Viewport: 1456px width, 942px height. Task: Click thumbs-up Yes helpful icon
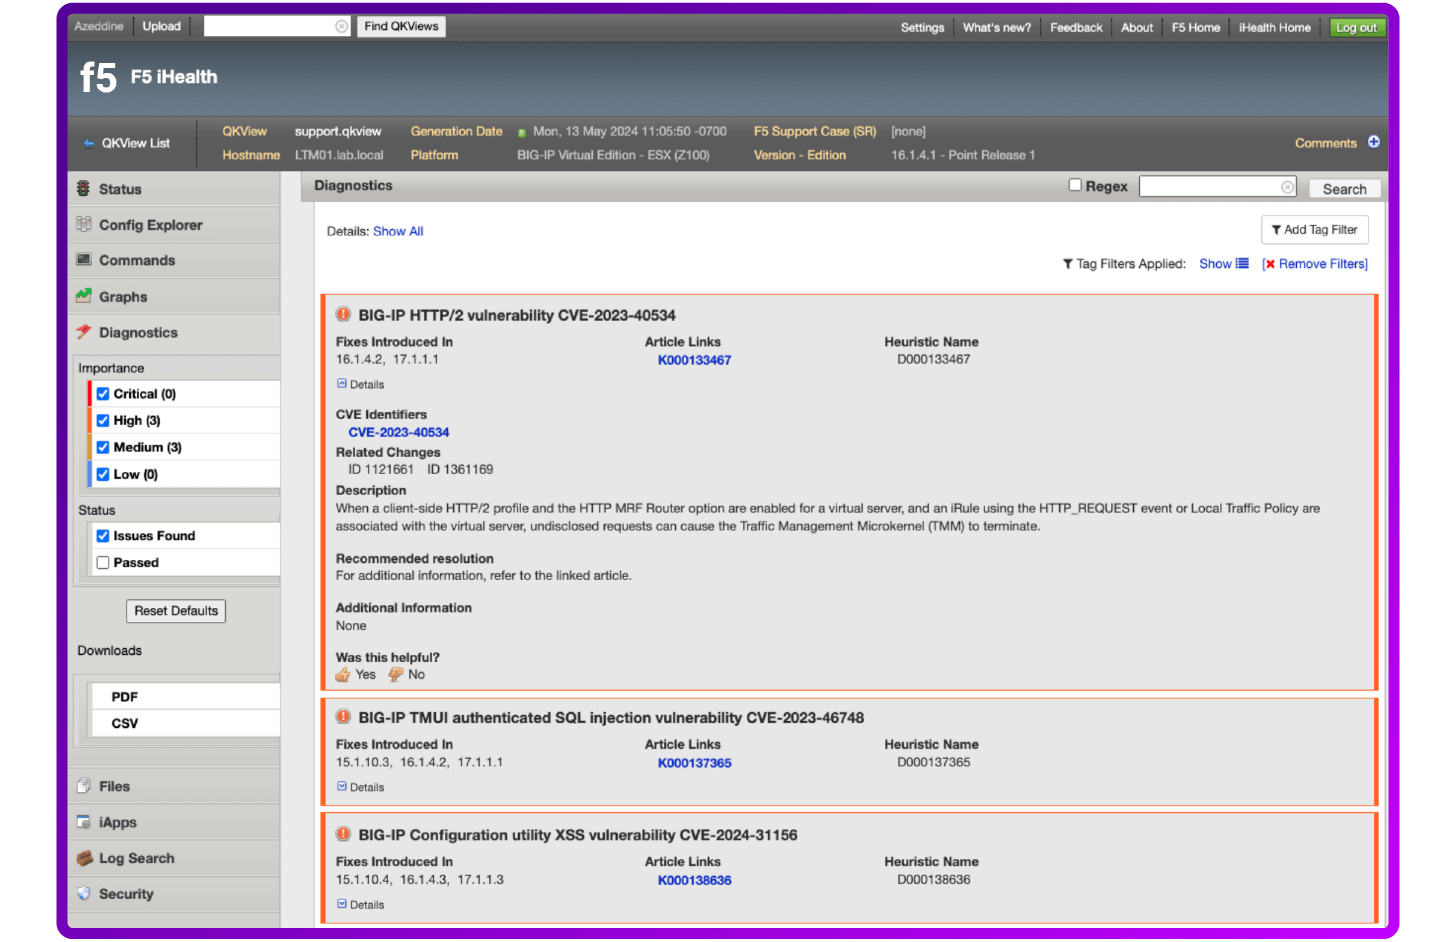[343, 675]
